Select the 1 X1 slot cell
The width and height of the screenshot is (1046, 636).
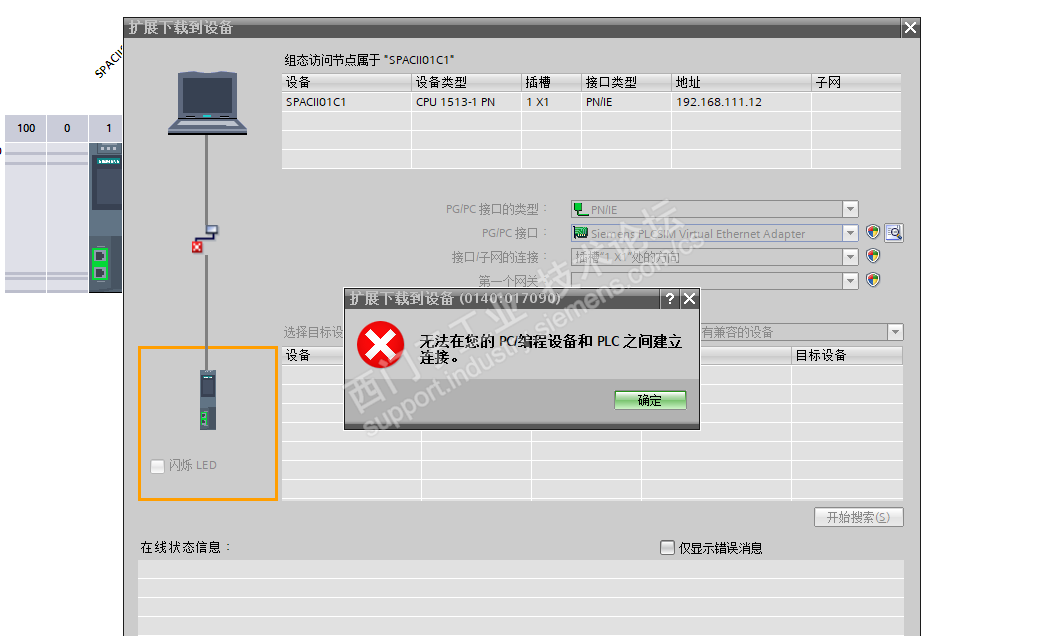(x=551, y=102)
